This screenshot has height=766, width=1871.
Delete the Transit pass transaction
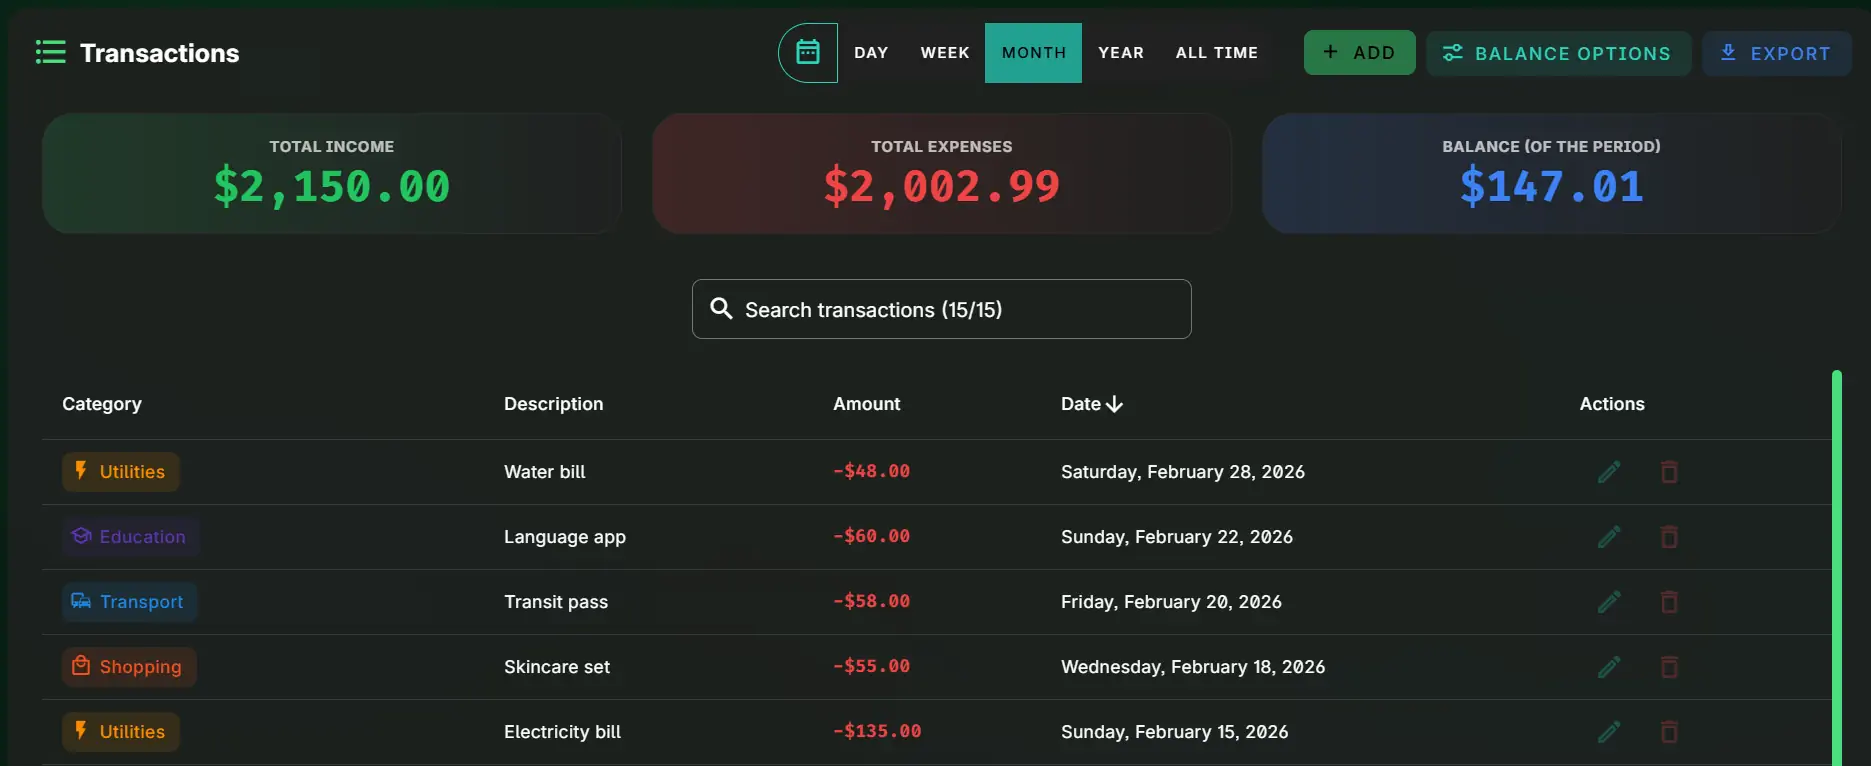pos(1669,602)
